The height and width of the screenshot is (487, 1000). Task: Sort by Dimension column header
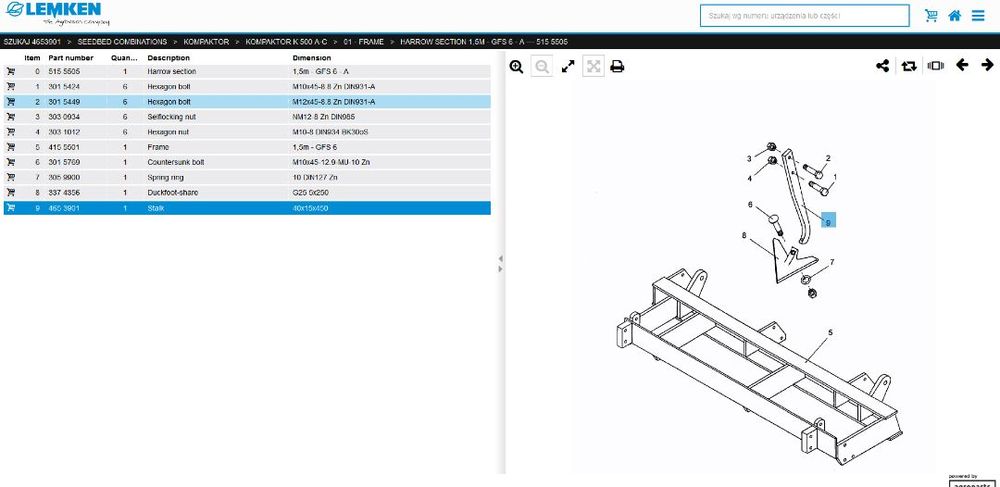coord(311,58)
